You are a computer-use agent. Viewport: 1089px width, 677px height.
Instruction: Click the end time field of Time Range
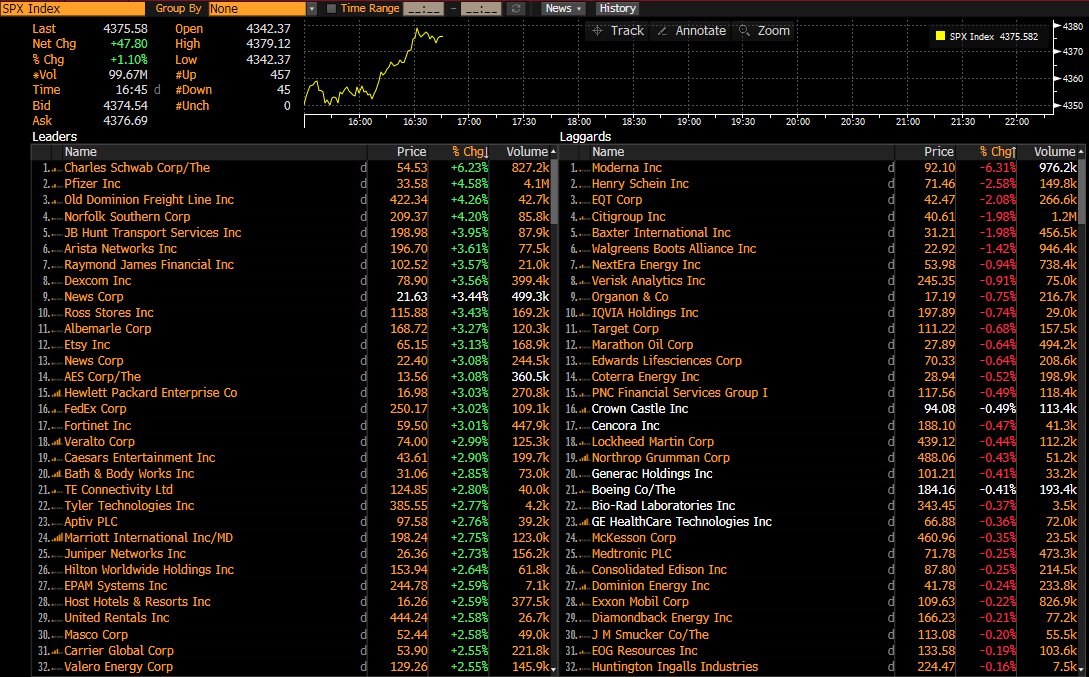point(481,8)
